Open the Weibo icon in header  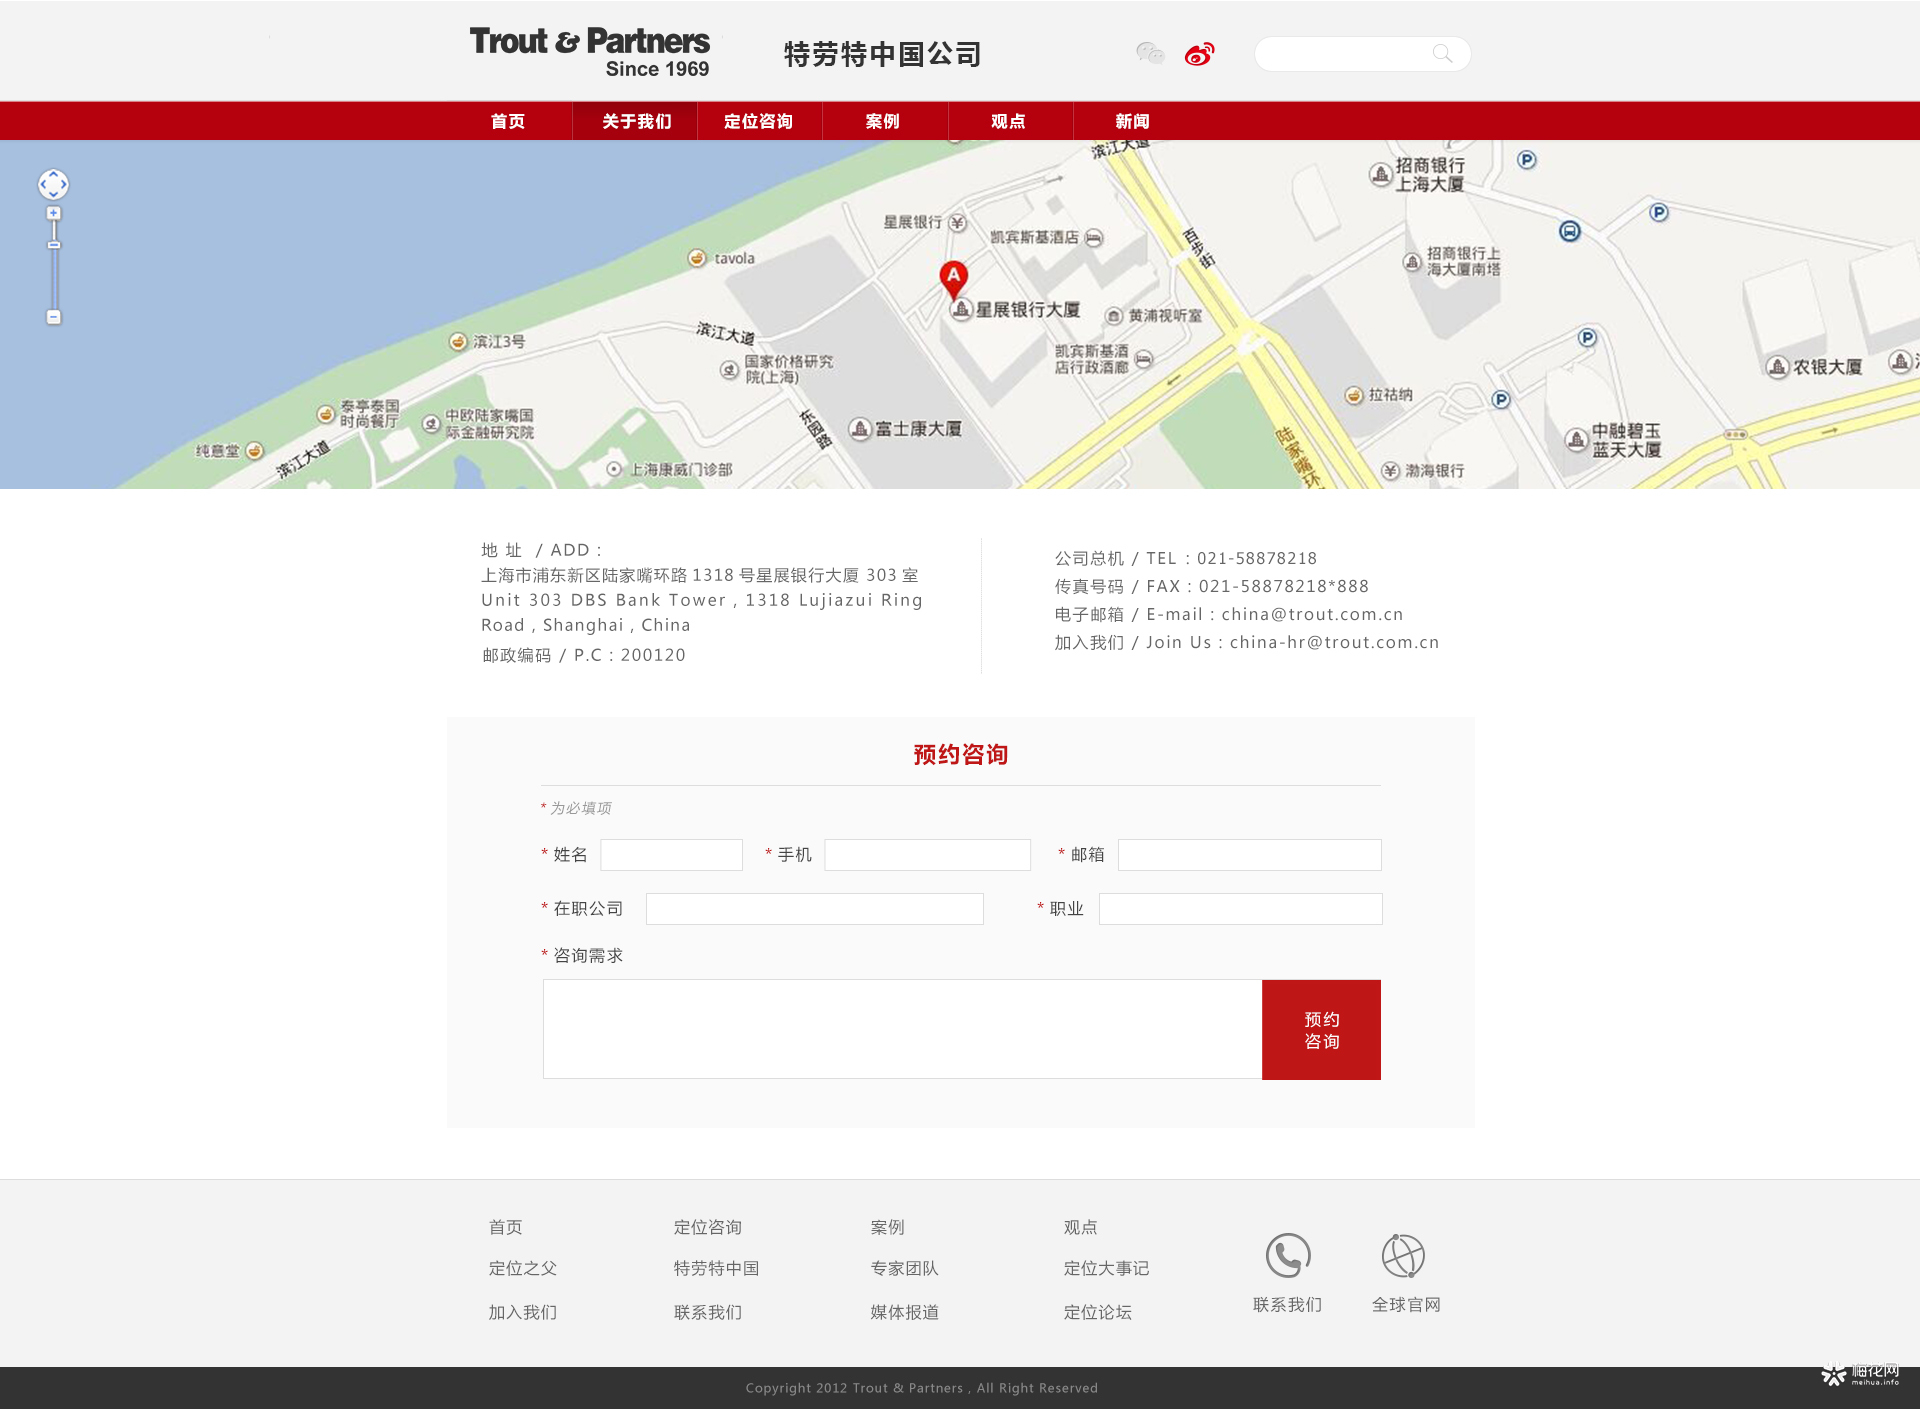pyautogui.click(x=1199, y=53)
